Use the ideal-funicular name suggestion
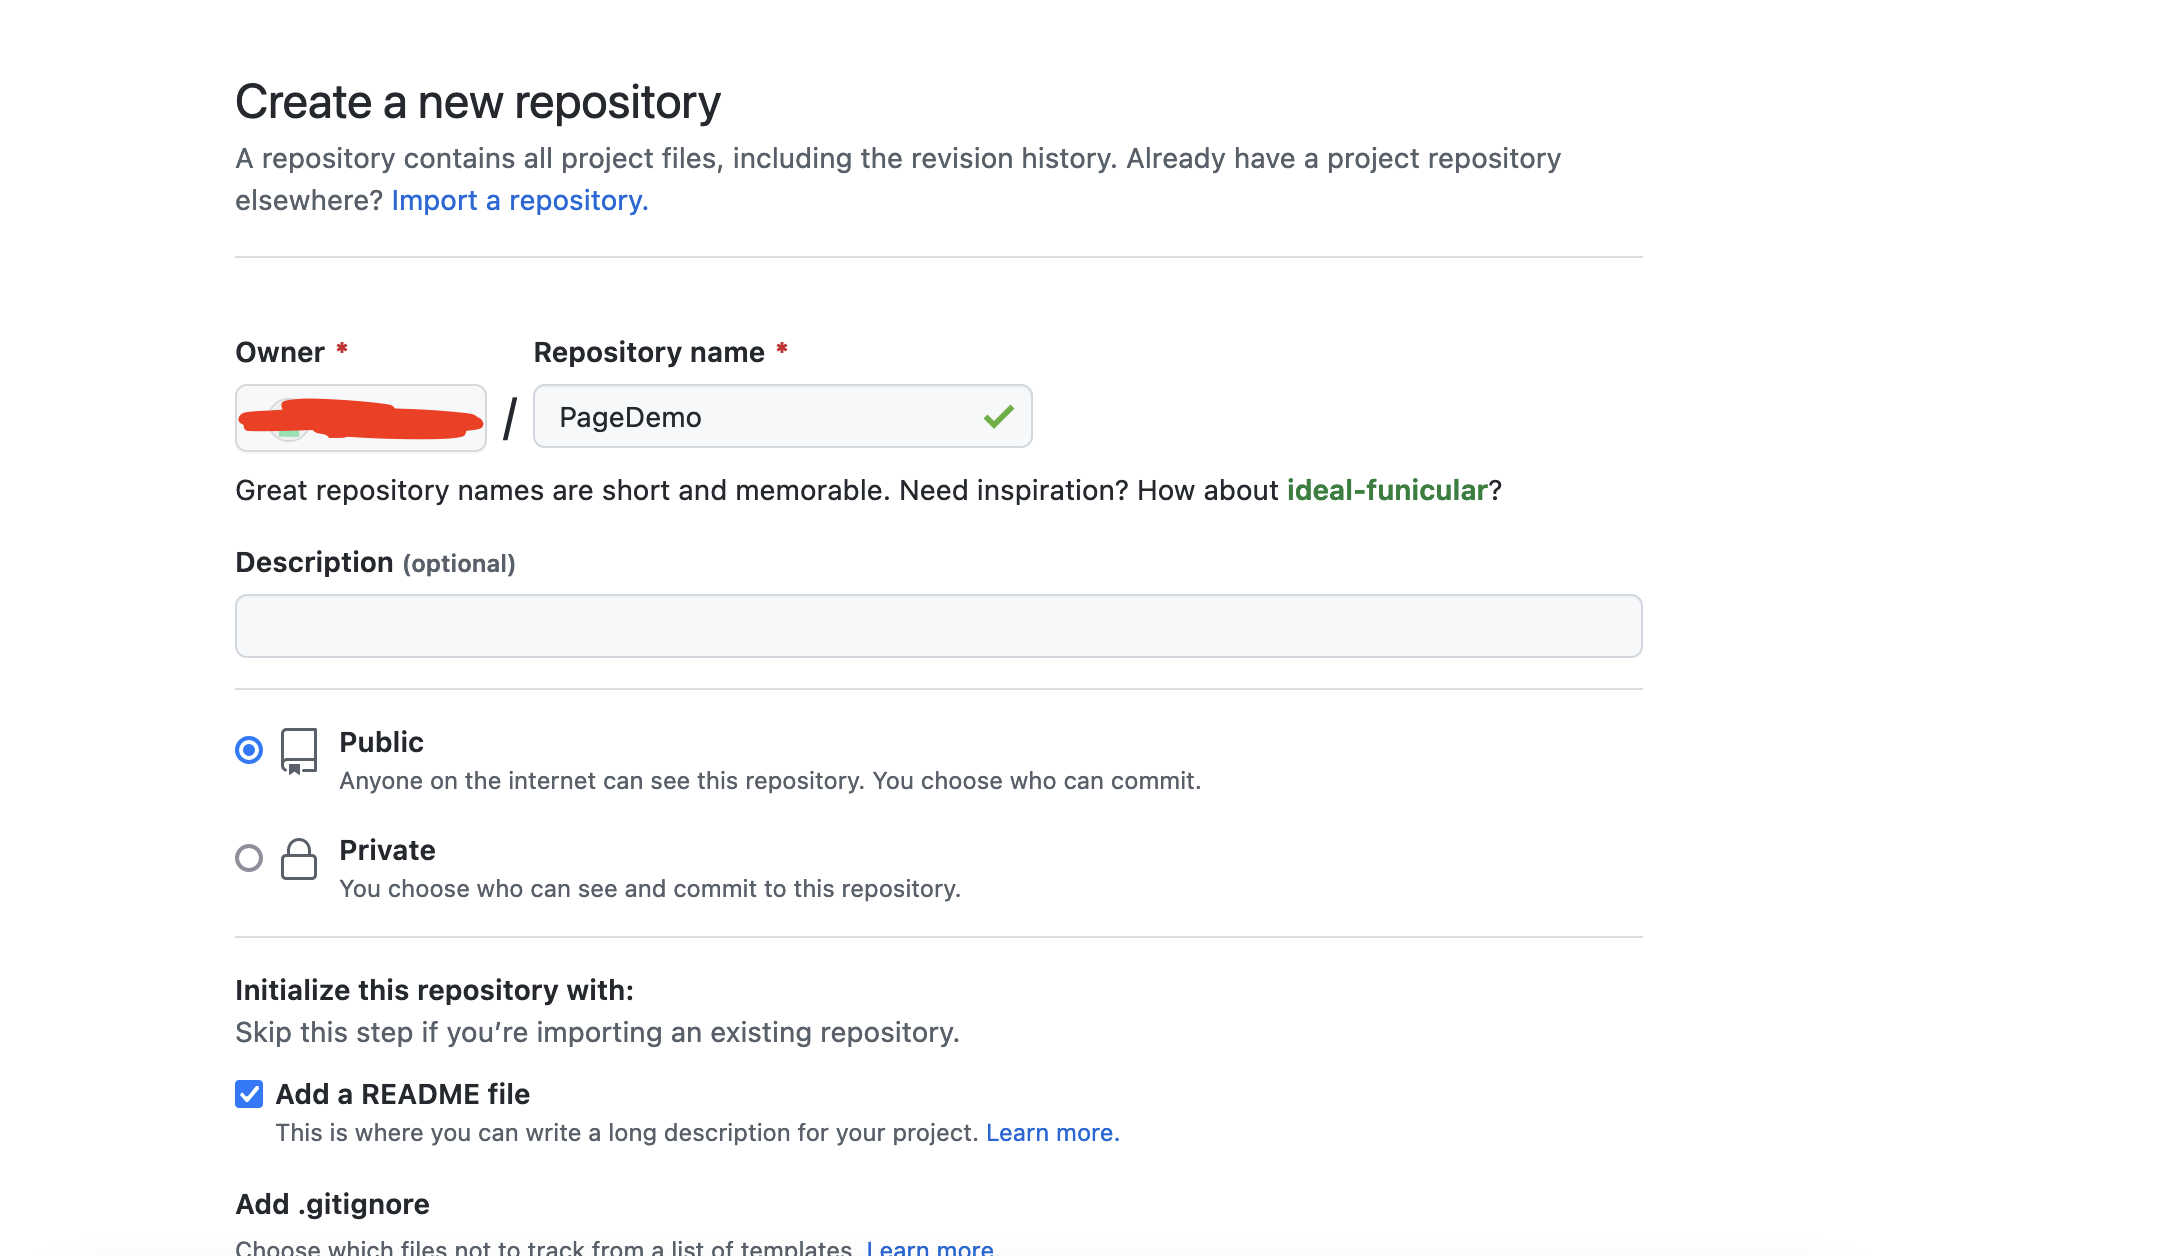This screenshot has height=1256, width=2176. point(1386,490)
